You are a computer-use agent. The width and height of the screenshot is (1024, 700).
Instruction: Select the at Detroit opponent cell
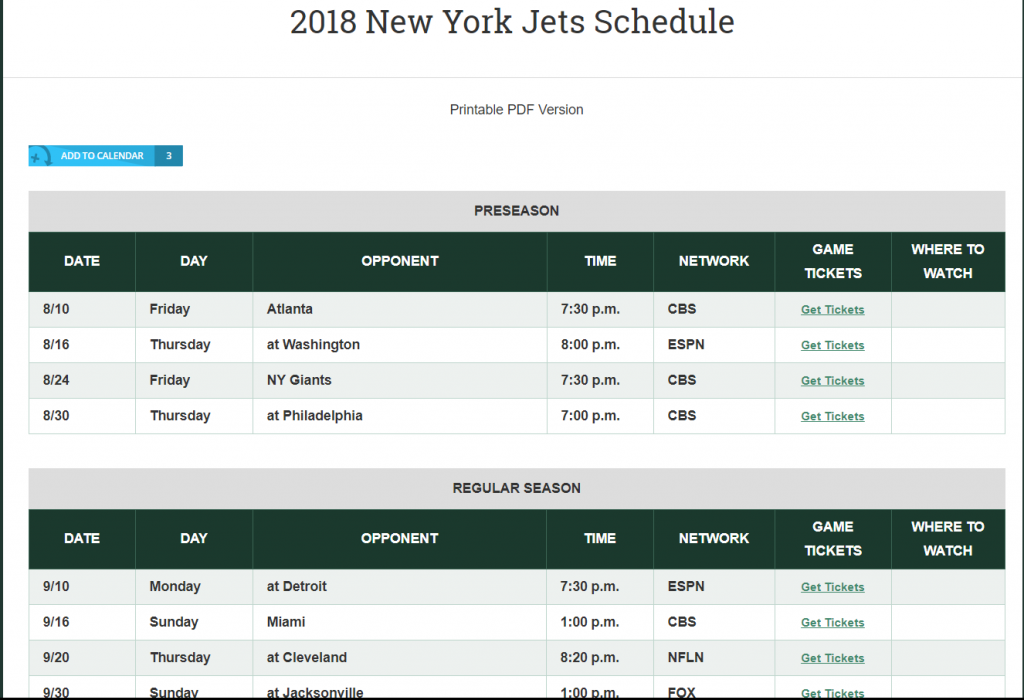297,586
